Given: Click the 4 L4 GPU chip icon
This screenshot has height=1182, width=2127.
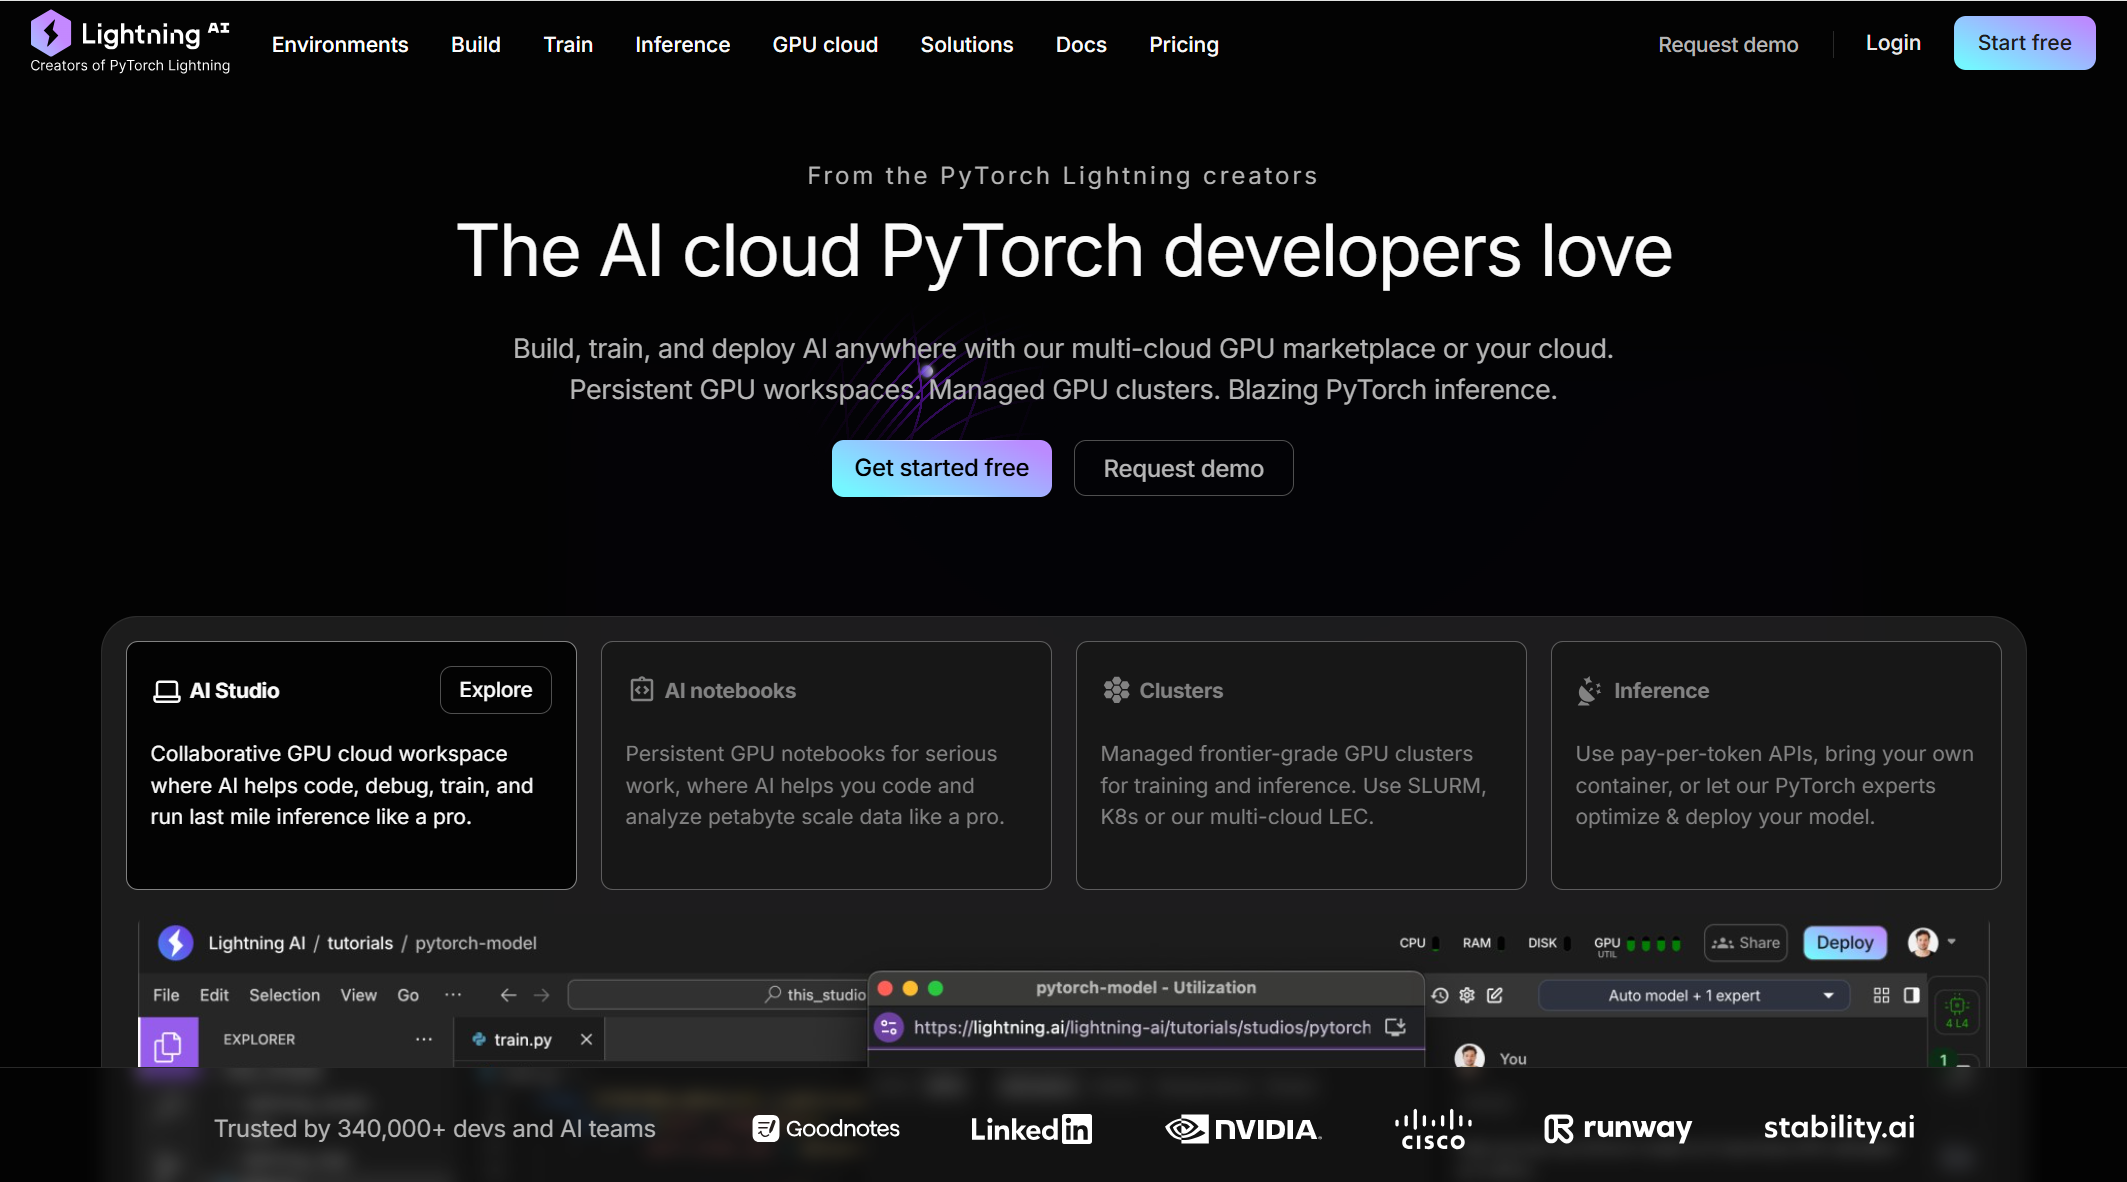Looking at the screenshot, I should point(1957,1010).
